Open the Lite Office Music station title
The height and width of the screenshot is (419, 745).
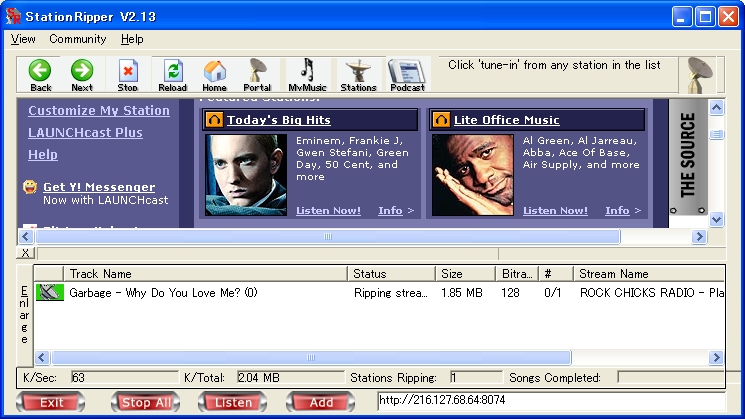click(x=506, y=120)
